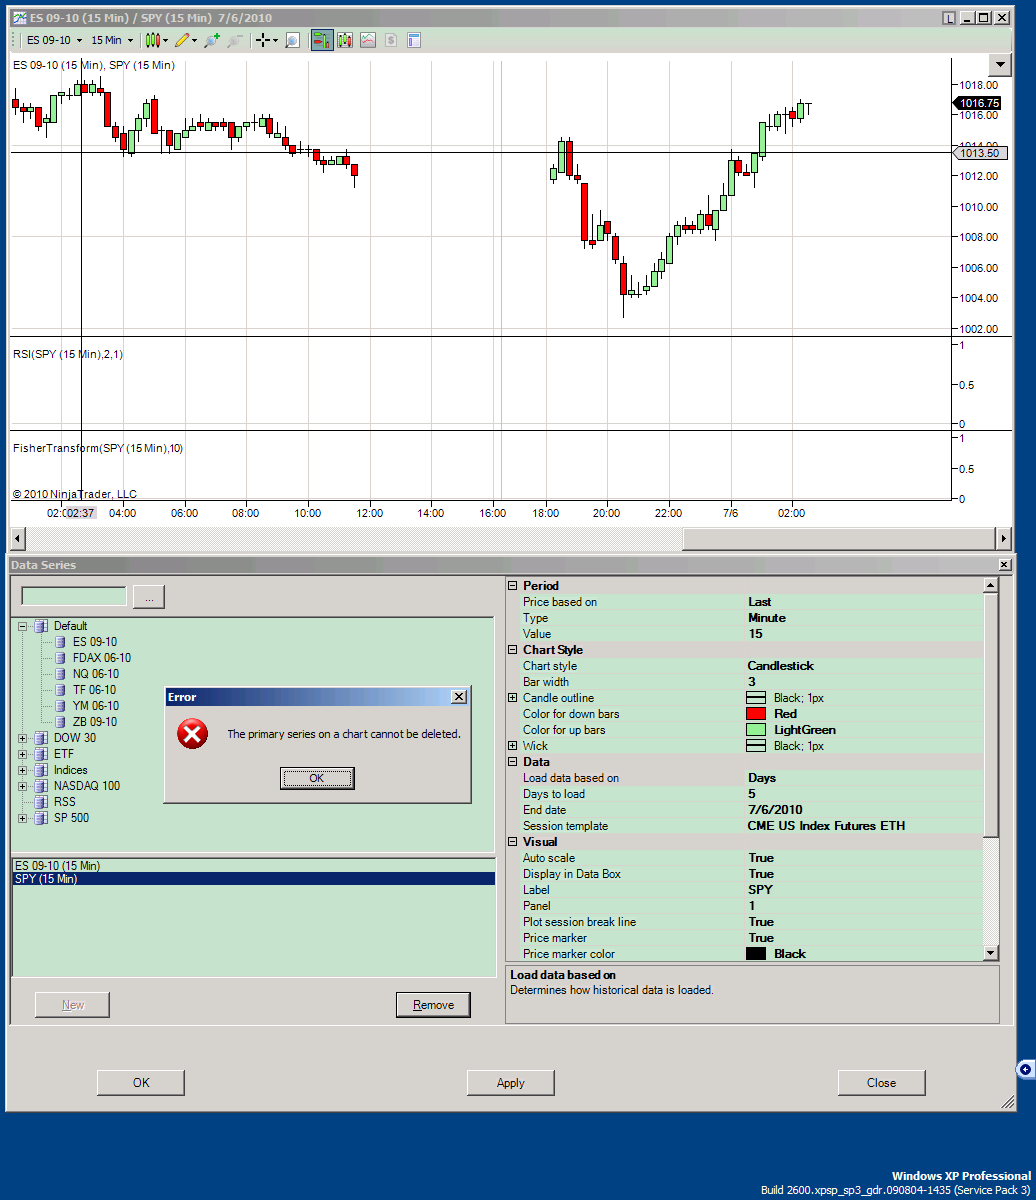Click the black price marker color swatch
1036x1200 pixels.
(756, 954)
